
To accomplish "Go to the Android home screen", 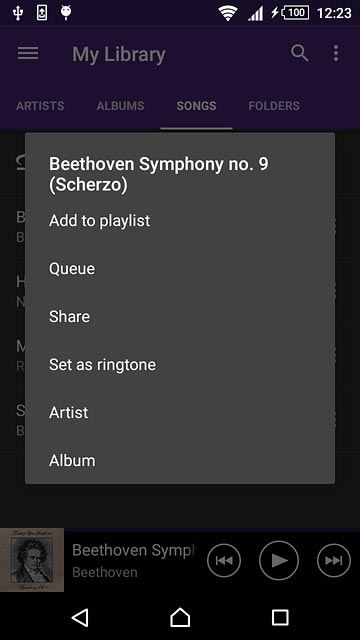I will pos(180,617).
